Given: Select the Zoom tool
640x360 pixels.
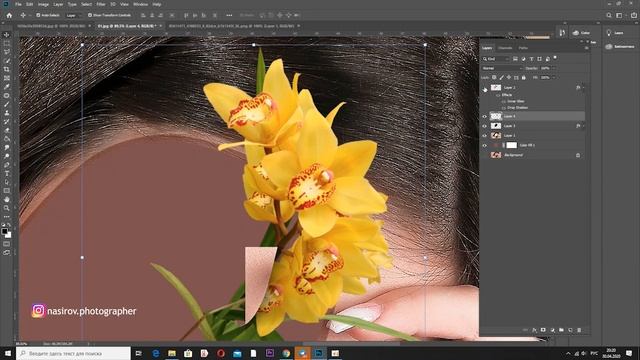Looking at the screenshot, I should pos(7,208).
